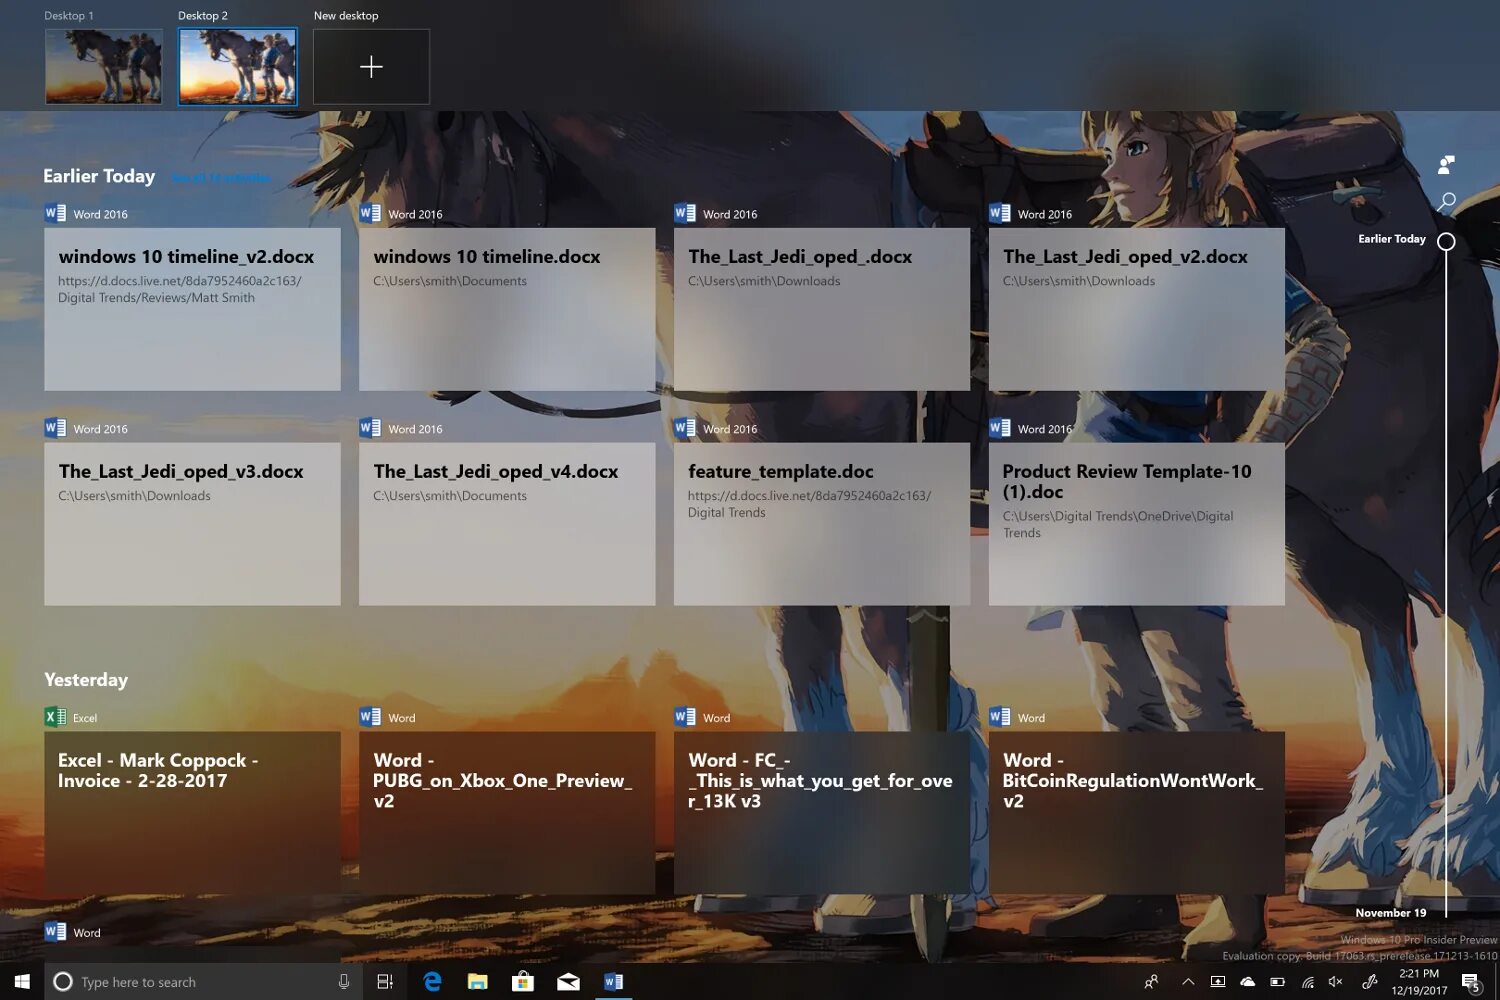Viewport: 1500px width, 1000px height.
Task: Switch to Word in the taskbar
Action: [x=614, y=982]
